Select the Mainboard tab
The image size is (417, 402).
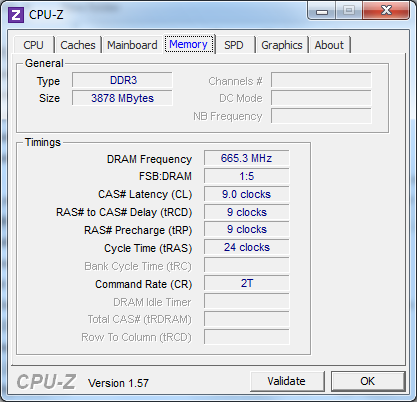(x=132, y=45)
